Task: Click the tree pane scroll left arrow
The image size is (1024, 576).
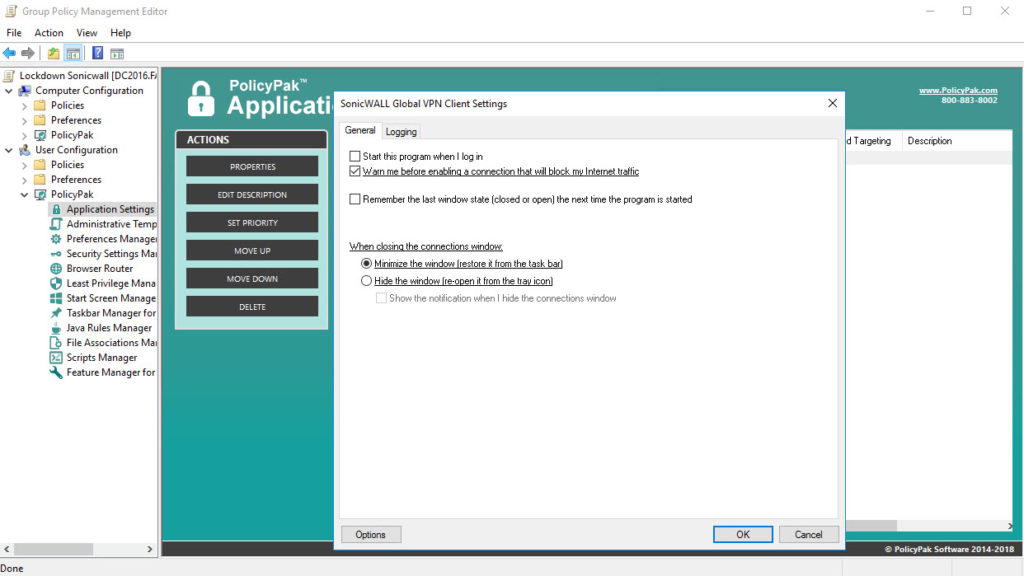Action: (x=7, y=549)
